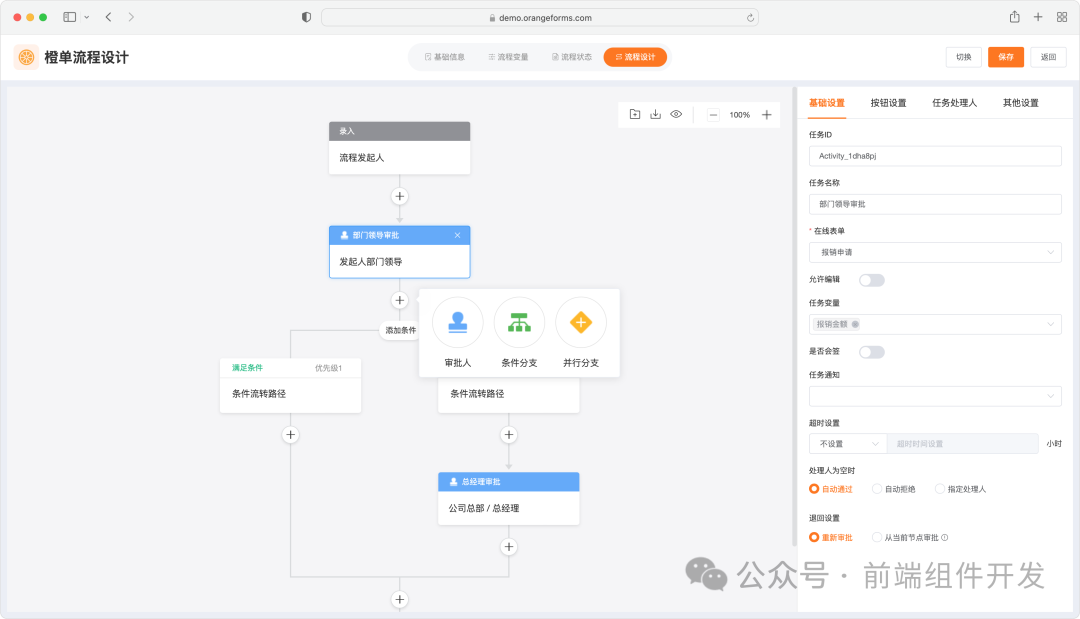Enable the 允许编辑 toggle
This screenshot has width=1080, height=619.
pos(871,280)
